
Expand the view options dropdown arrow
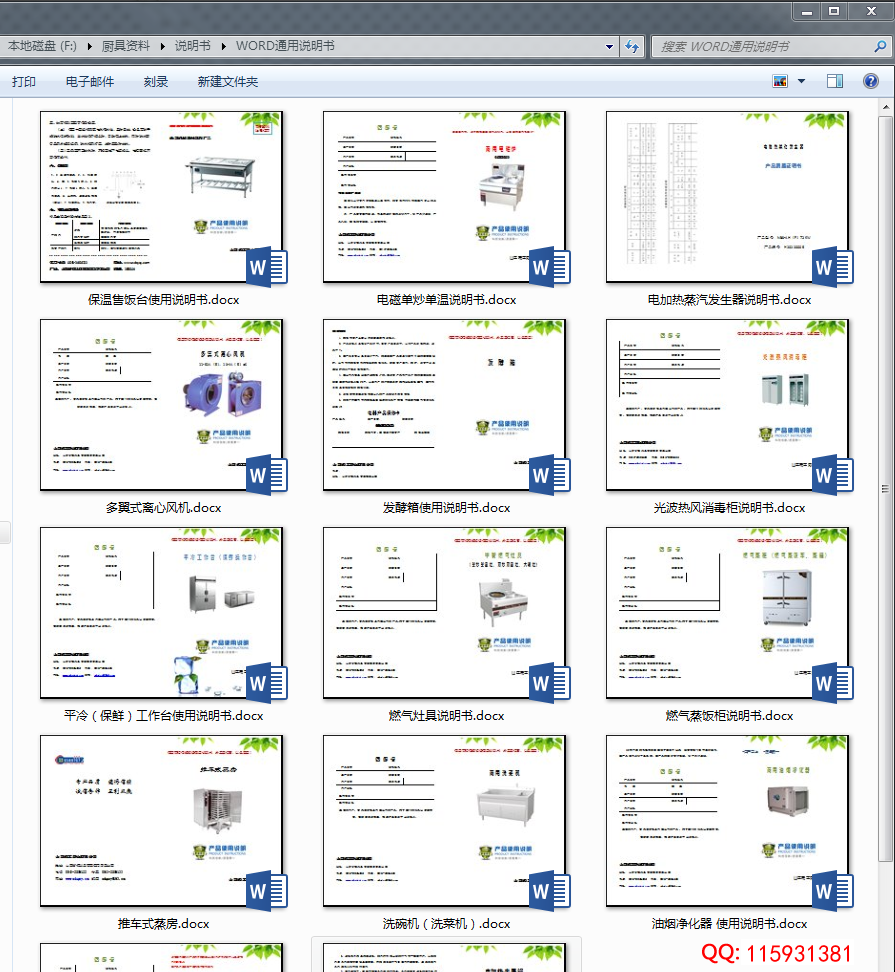[x=801, y=82]
